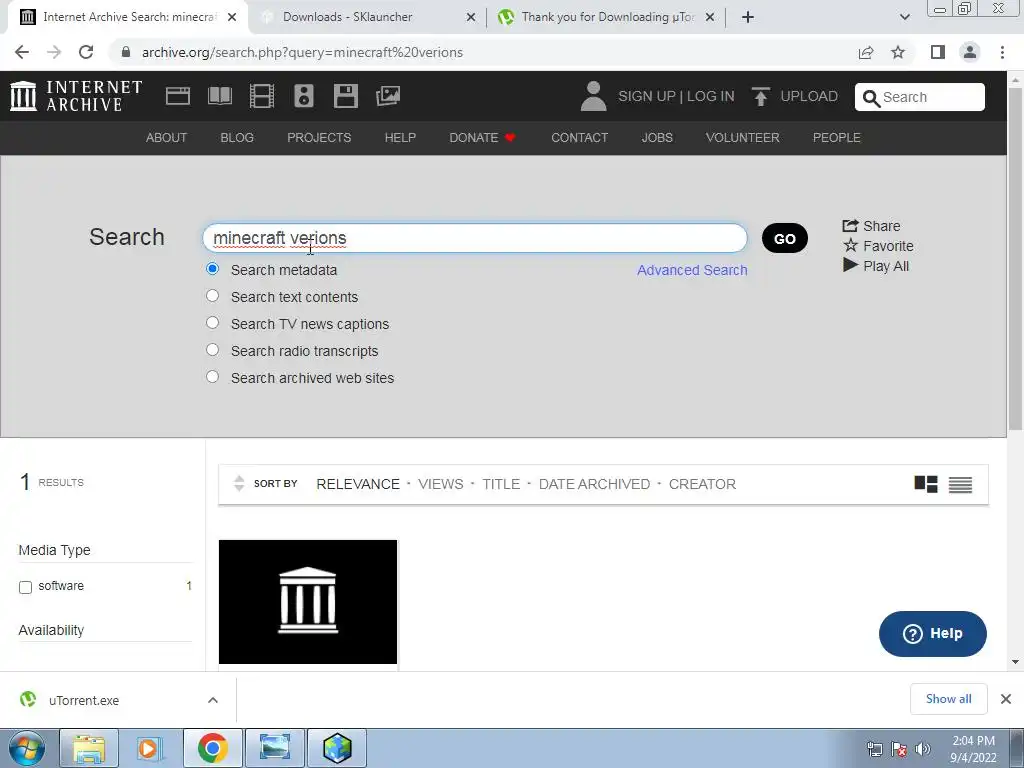Viewport: 1024px width, 768px height.
Task: Click the Upload arrow icon
Action: pos(760,96)
